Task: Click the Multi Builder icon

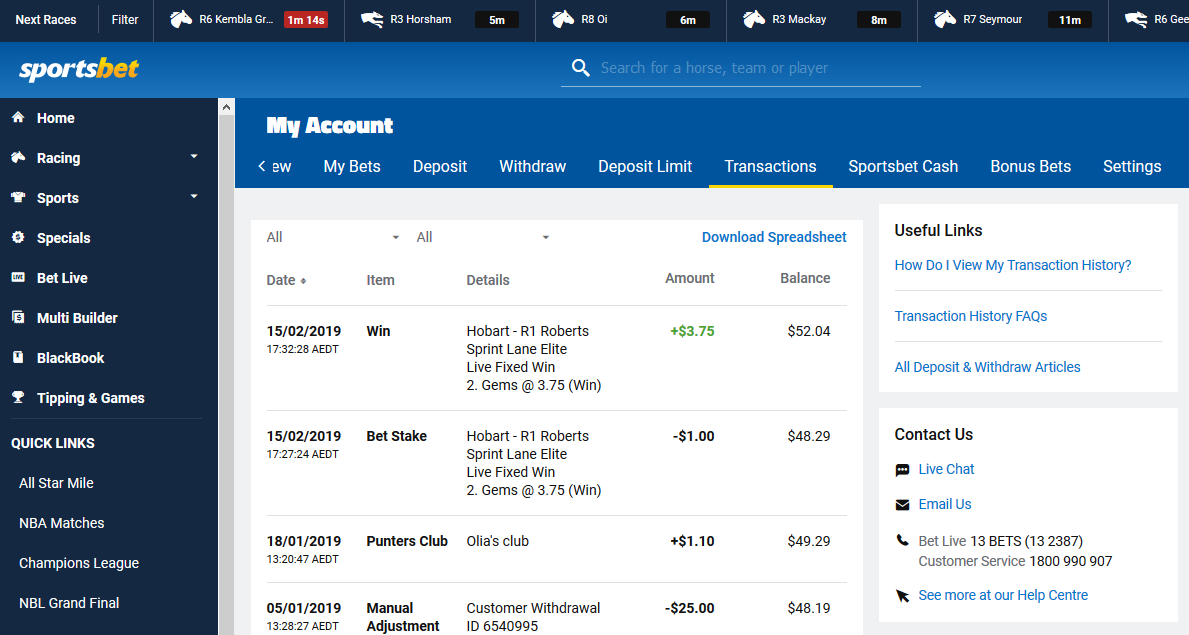Action: (x=18, y=317)
